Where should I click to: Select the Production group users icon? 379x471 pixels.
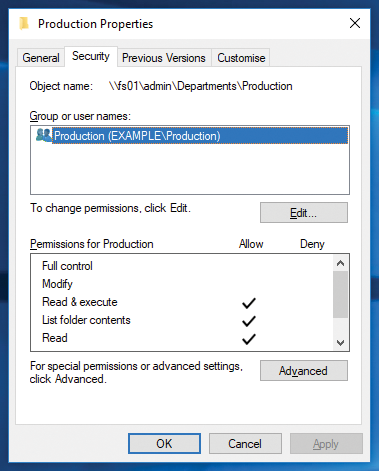44,135
